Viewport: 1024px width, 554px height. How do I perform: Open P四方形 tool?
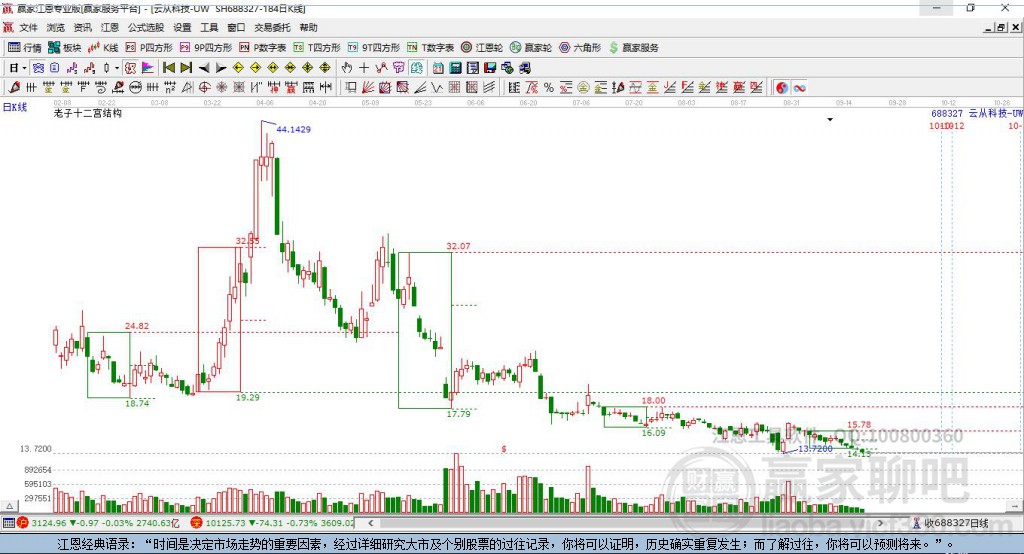point(149,48)
